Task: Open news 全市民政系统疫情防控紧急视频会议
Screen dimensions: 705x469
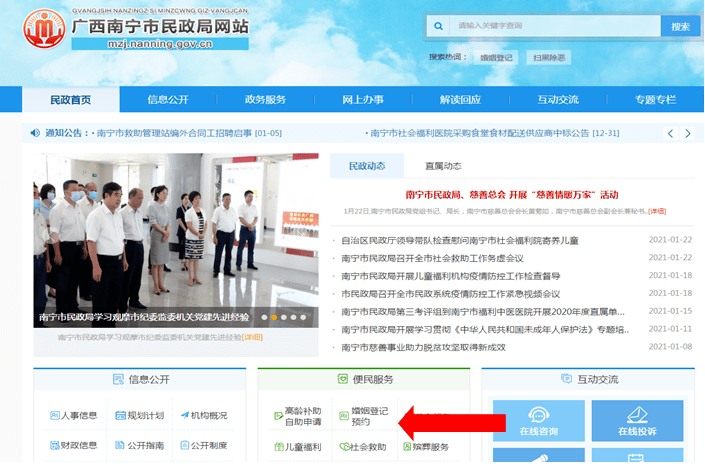Action: click(x=451, y=294)
